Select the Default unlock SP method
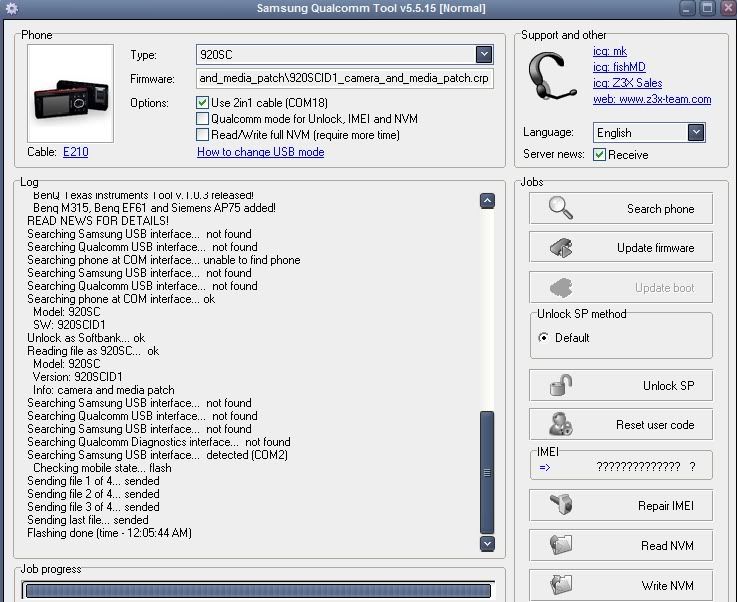 [543, 337]
